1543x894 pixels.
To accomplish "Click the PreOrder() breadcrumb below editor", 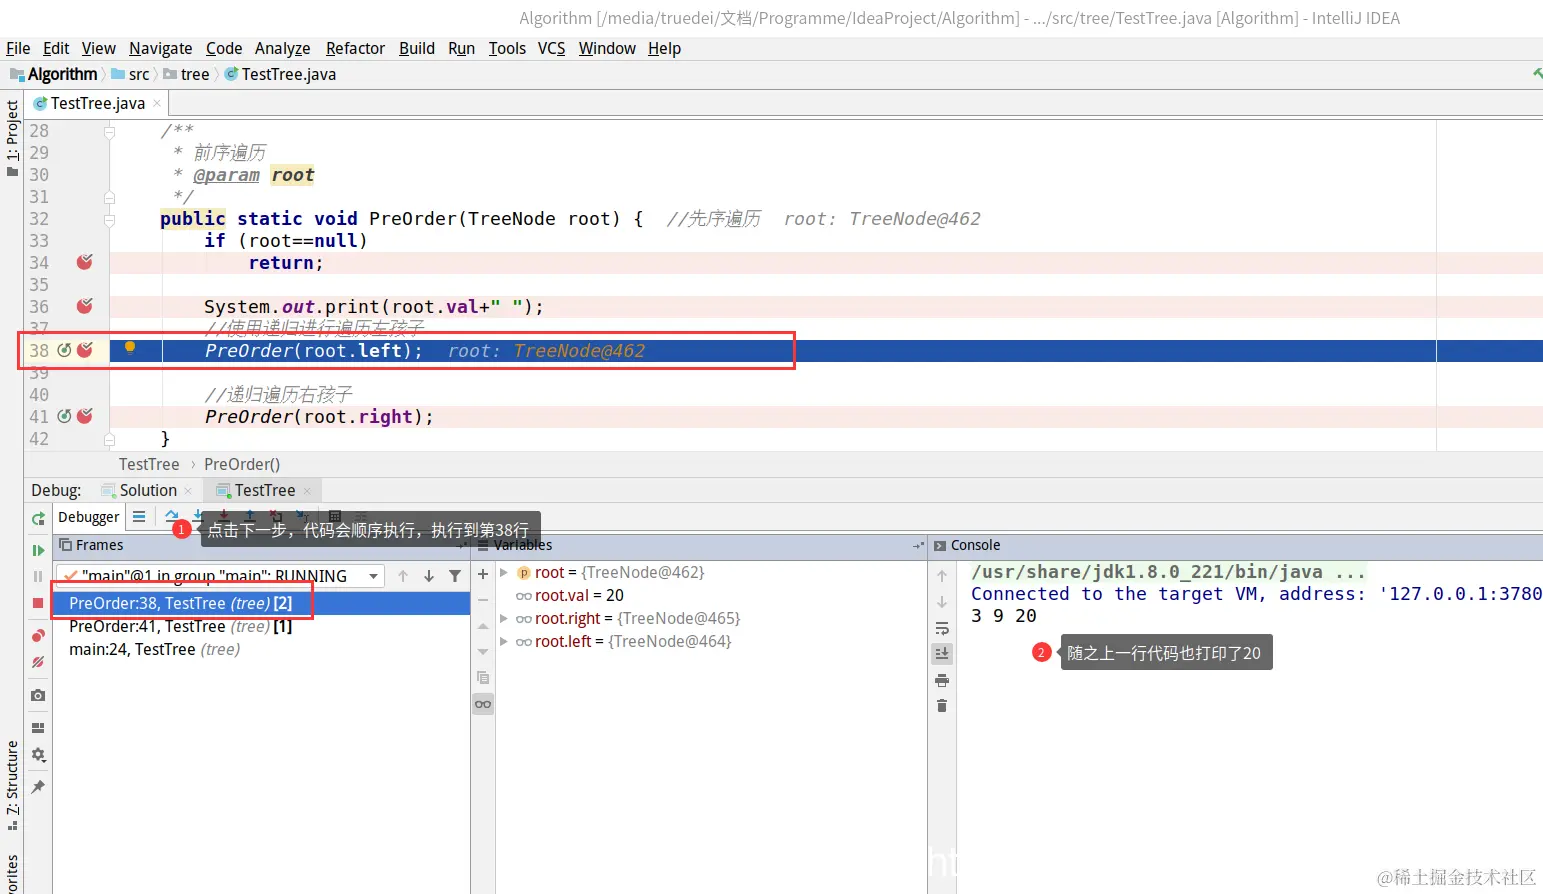I will (x=242, y=464).
